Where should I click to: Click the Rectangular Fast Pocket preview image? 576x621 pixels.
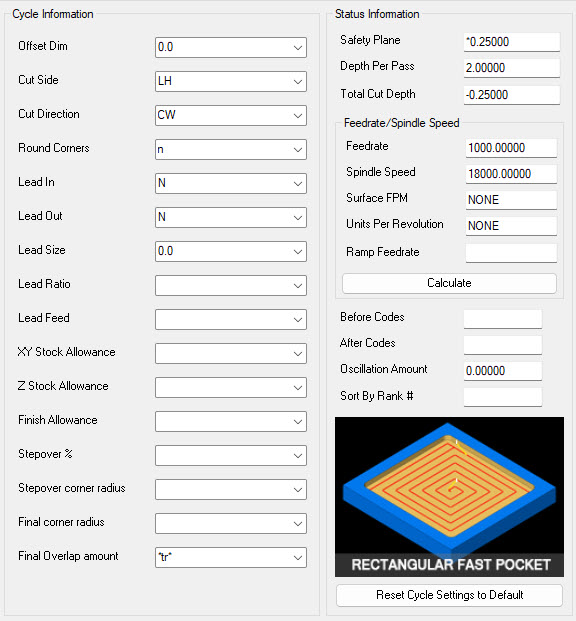tap(449, 497)
